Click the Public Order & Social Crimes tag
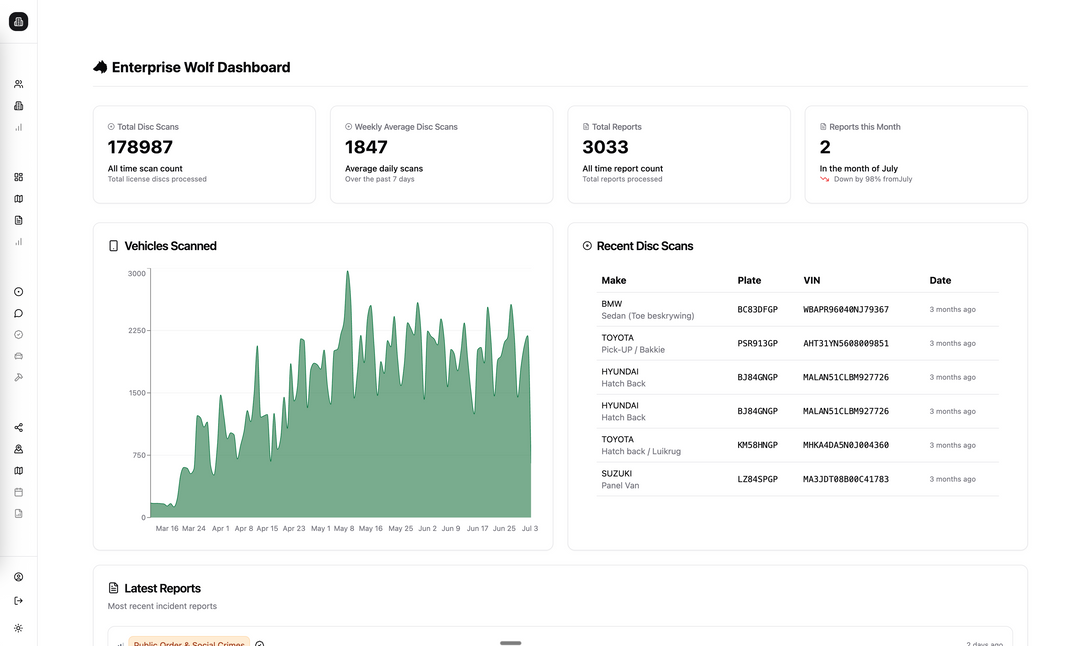1080x646 pixels. (190, 642)
